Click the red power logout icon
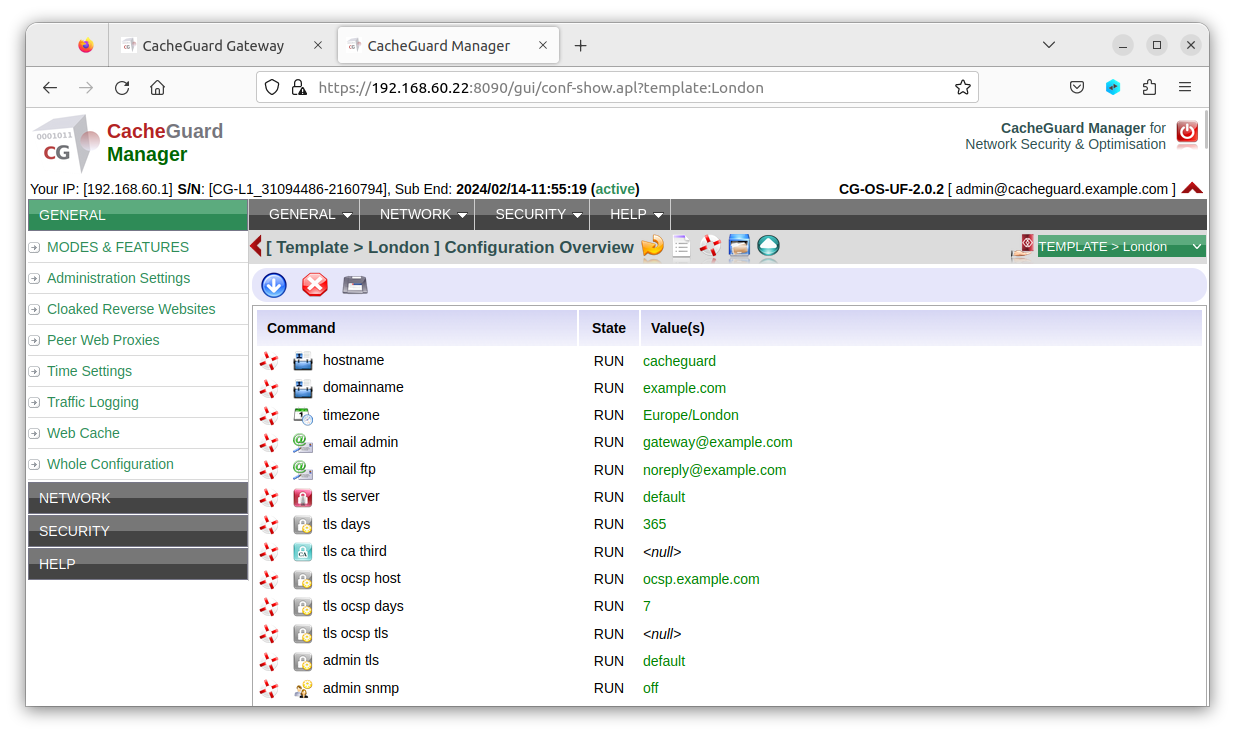Image resolution: width=1235 pixels, height=735 pixels. coord(1187,134)
